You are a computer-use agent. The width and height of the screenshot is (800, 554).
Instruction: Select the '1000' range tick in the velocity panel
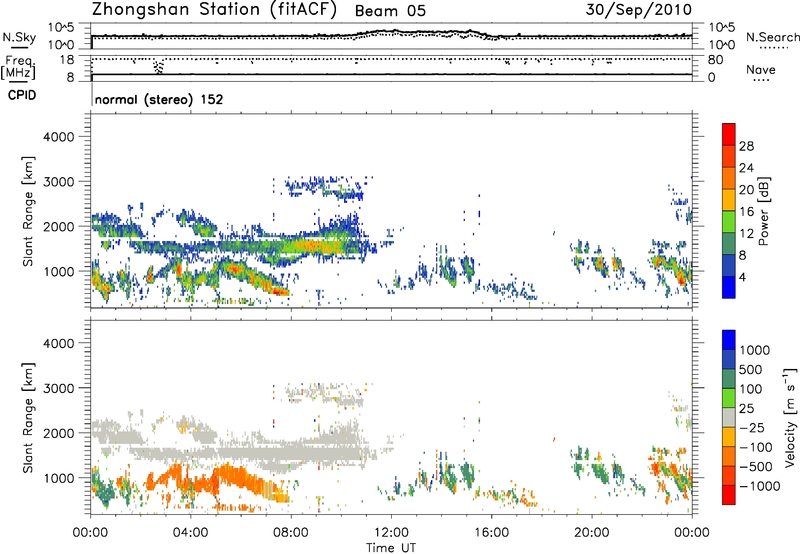(x=59, y=479)
